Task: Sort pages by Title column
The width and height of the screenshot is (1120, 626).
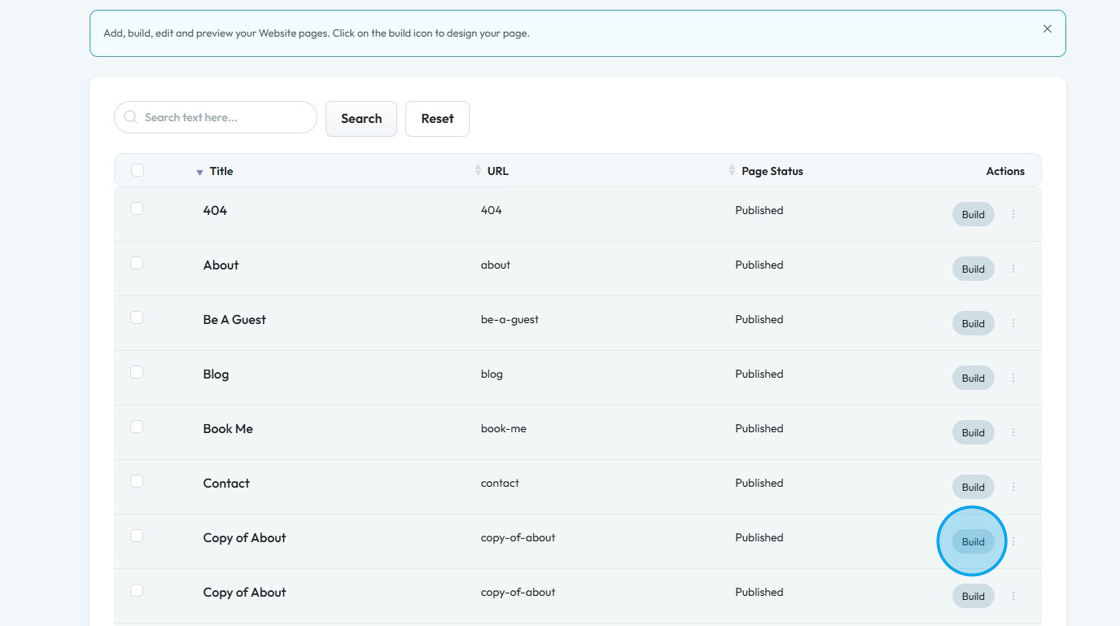Action: tap(221, 171)
